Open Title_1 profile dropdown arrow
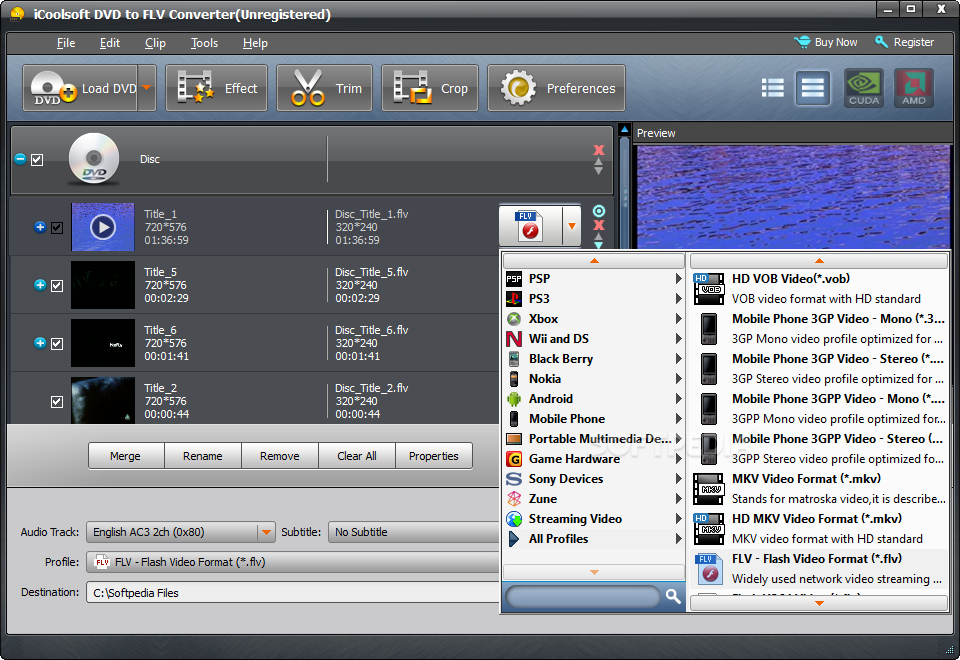Image resolution: width=960 pixels, height=660 pixels. [x=572, y=226]
